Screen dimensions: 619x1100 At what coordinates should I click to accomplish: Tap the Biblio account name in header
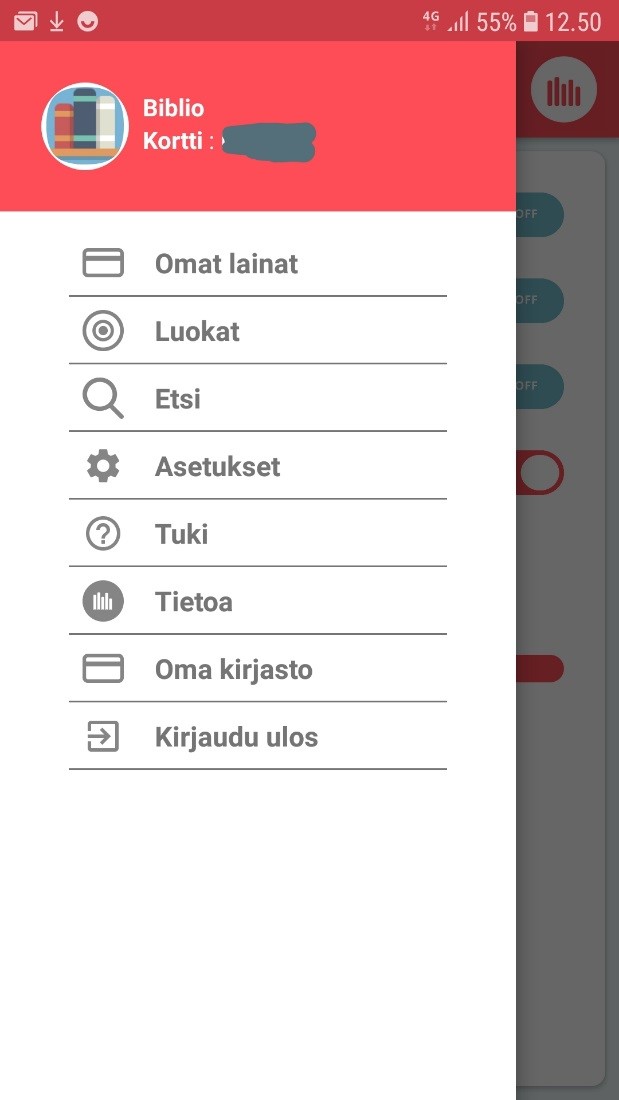click(174, 108)
